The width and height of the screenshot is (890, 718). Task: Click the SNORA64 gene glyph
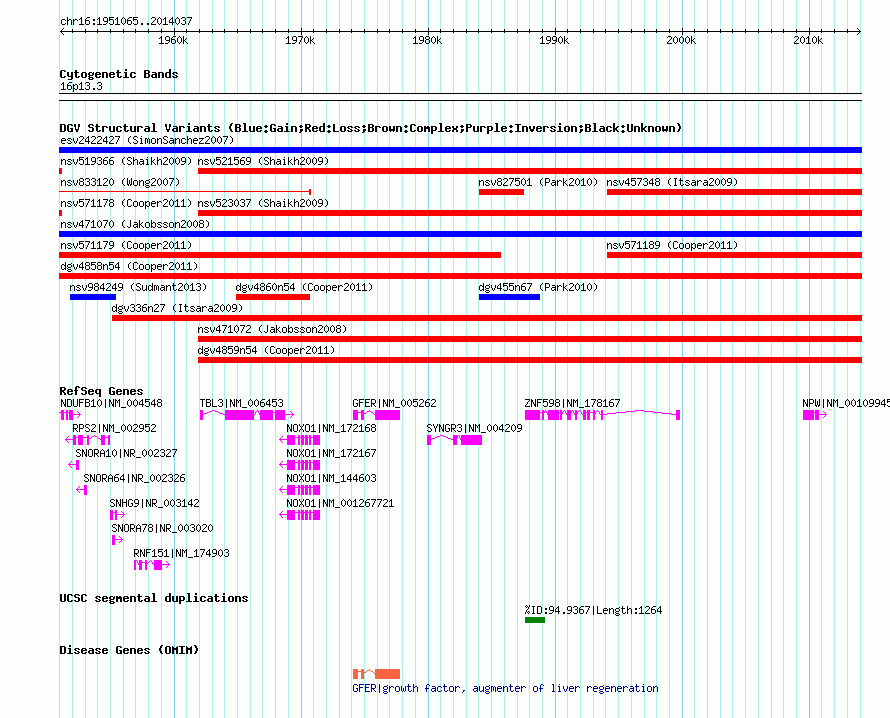click(82, 490)
